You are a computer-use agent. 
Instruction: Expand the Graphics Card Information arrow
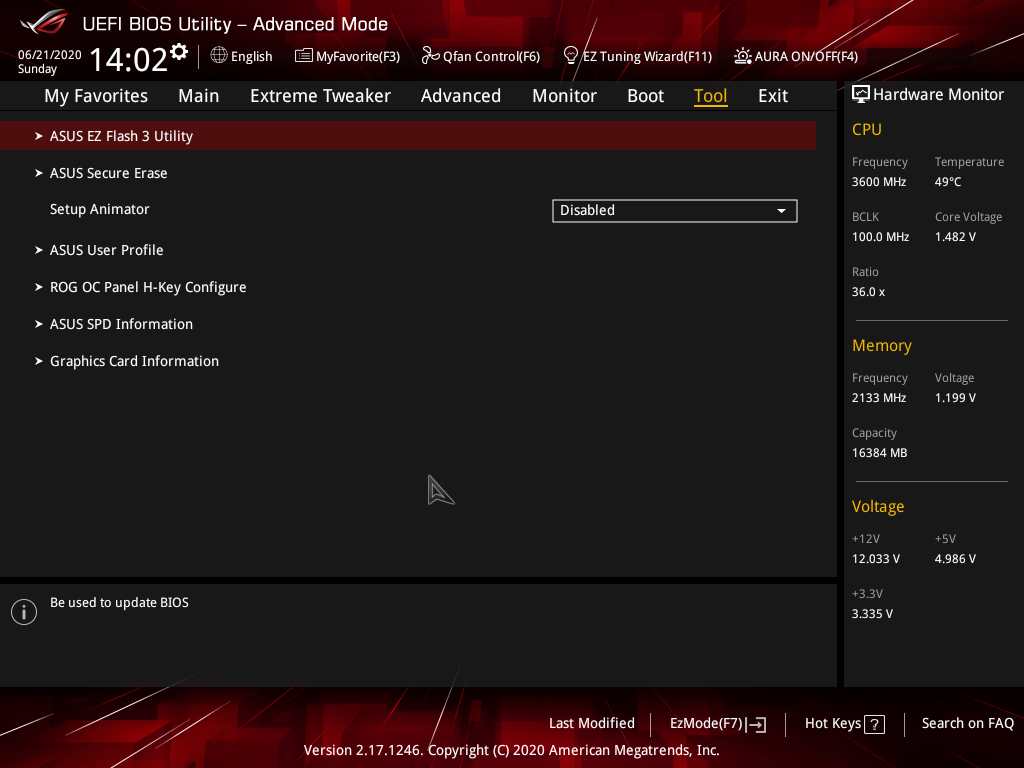39,361
